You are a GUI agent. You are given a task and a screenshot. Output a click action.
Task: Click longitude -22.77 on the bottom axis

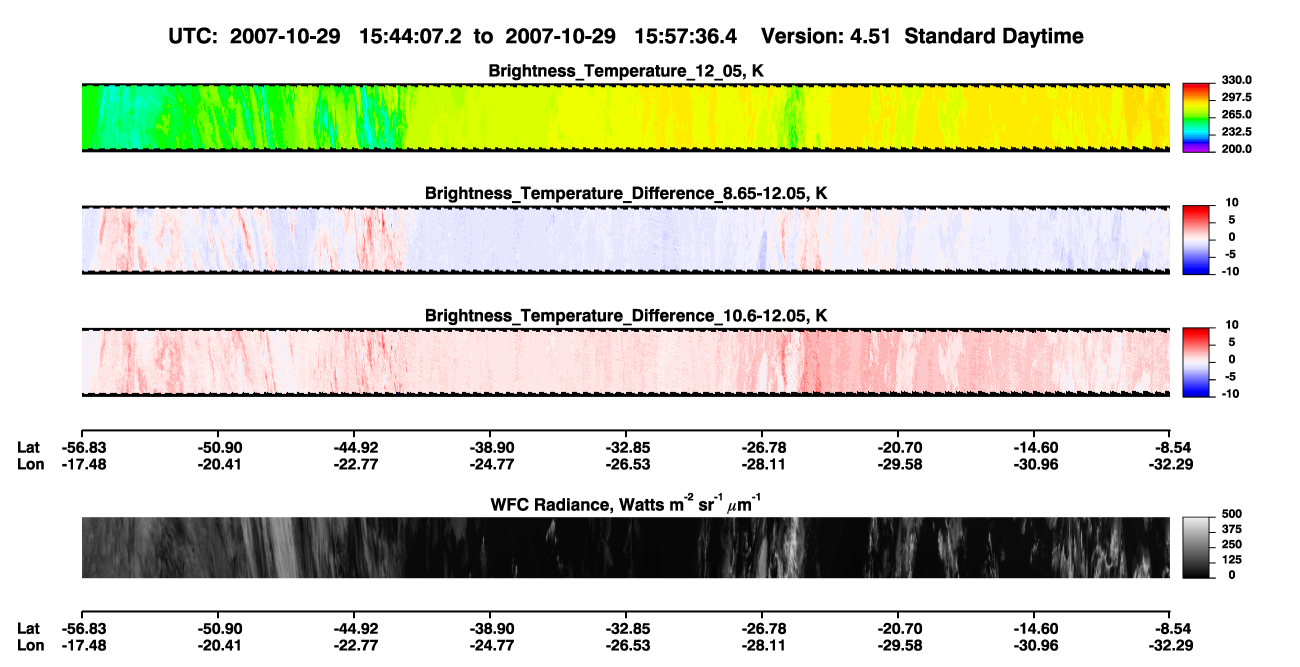click(354, 645)
